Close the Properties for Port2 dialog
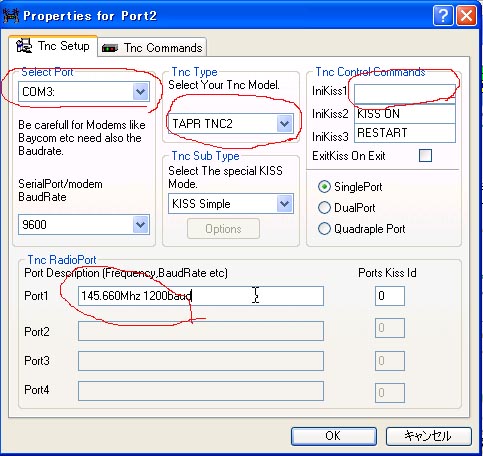 pyautogui.click(x=466, y=16)
